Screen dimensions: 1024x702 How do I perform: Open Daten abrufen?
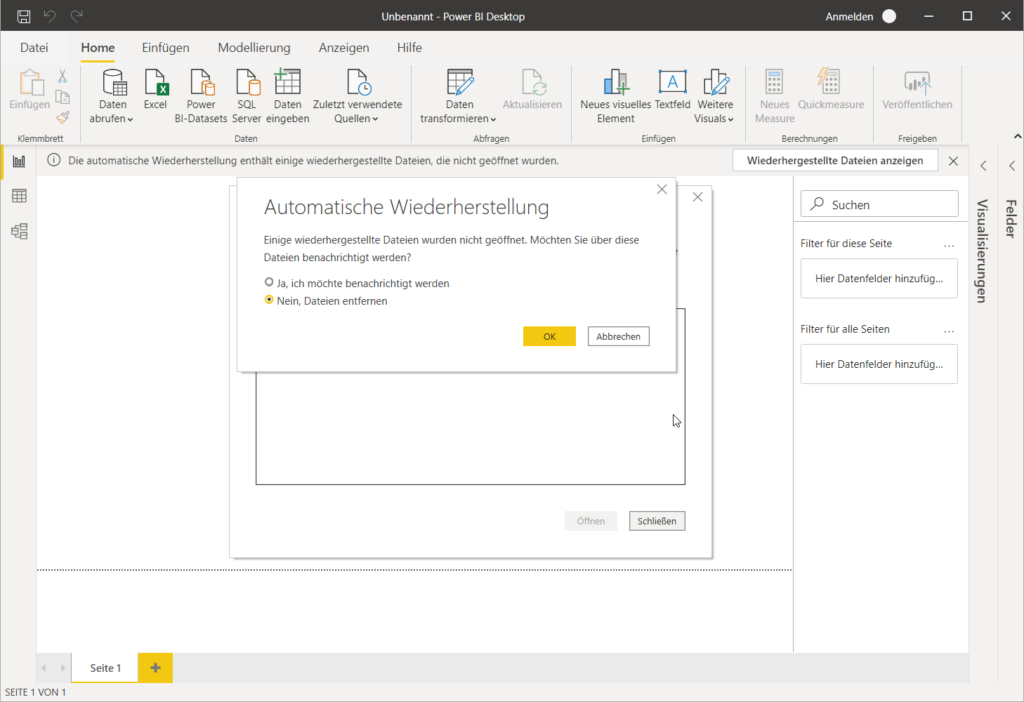click(112, 96)
